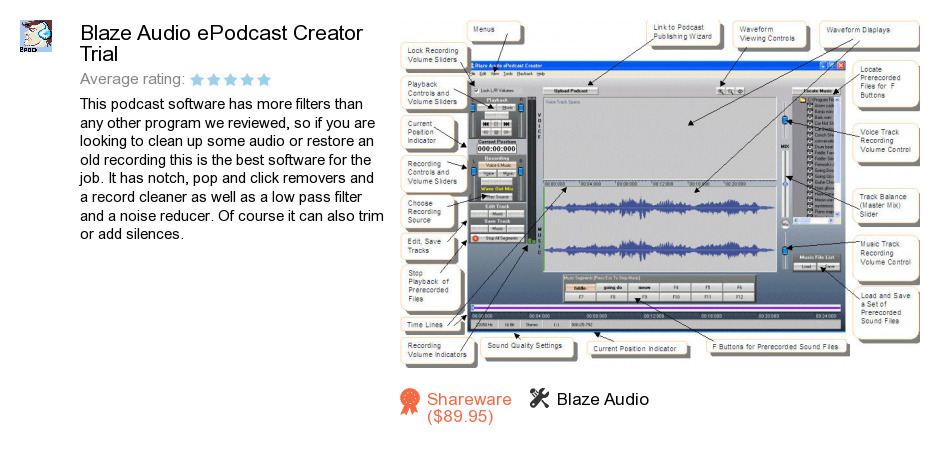The height and width of the screenshot is (452, 940).
Task: Click the Current Position time field
Action: [x=497, y=149]
